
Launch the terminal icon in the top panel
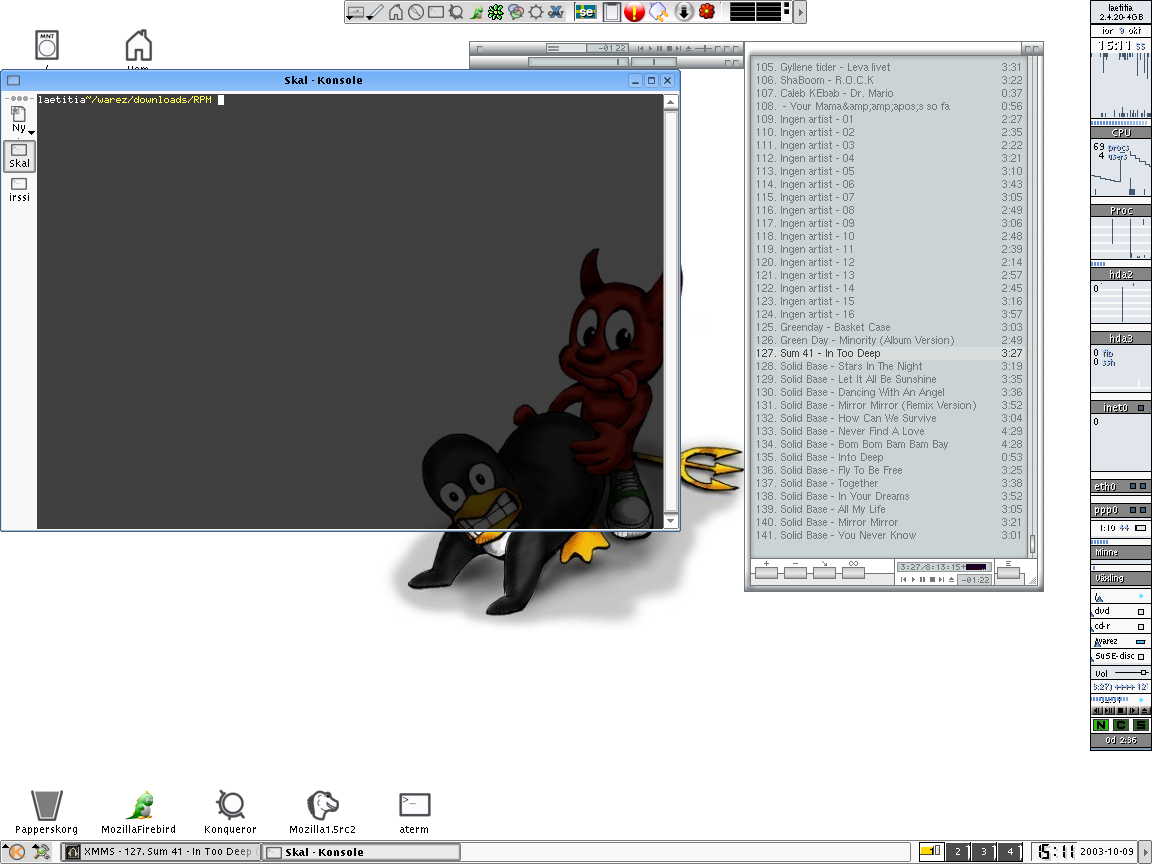click(x=436, y=12)
